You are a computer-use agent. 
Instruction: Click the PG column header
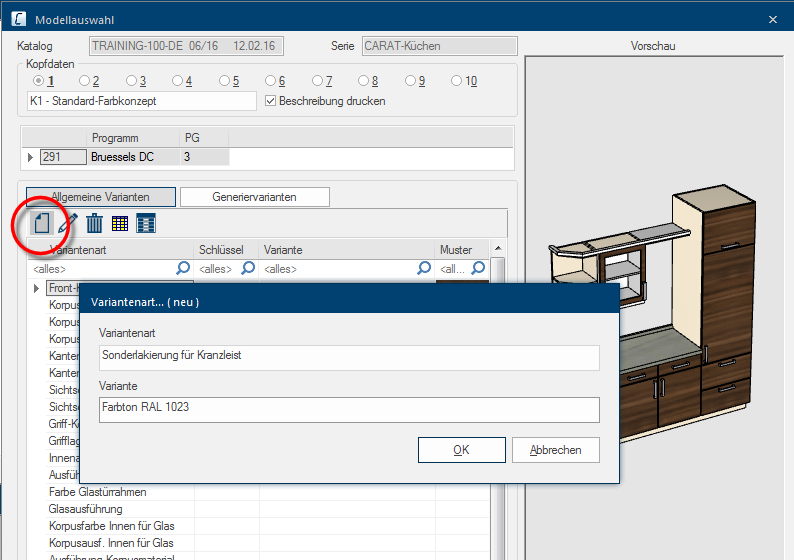204,138
